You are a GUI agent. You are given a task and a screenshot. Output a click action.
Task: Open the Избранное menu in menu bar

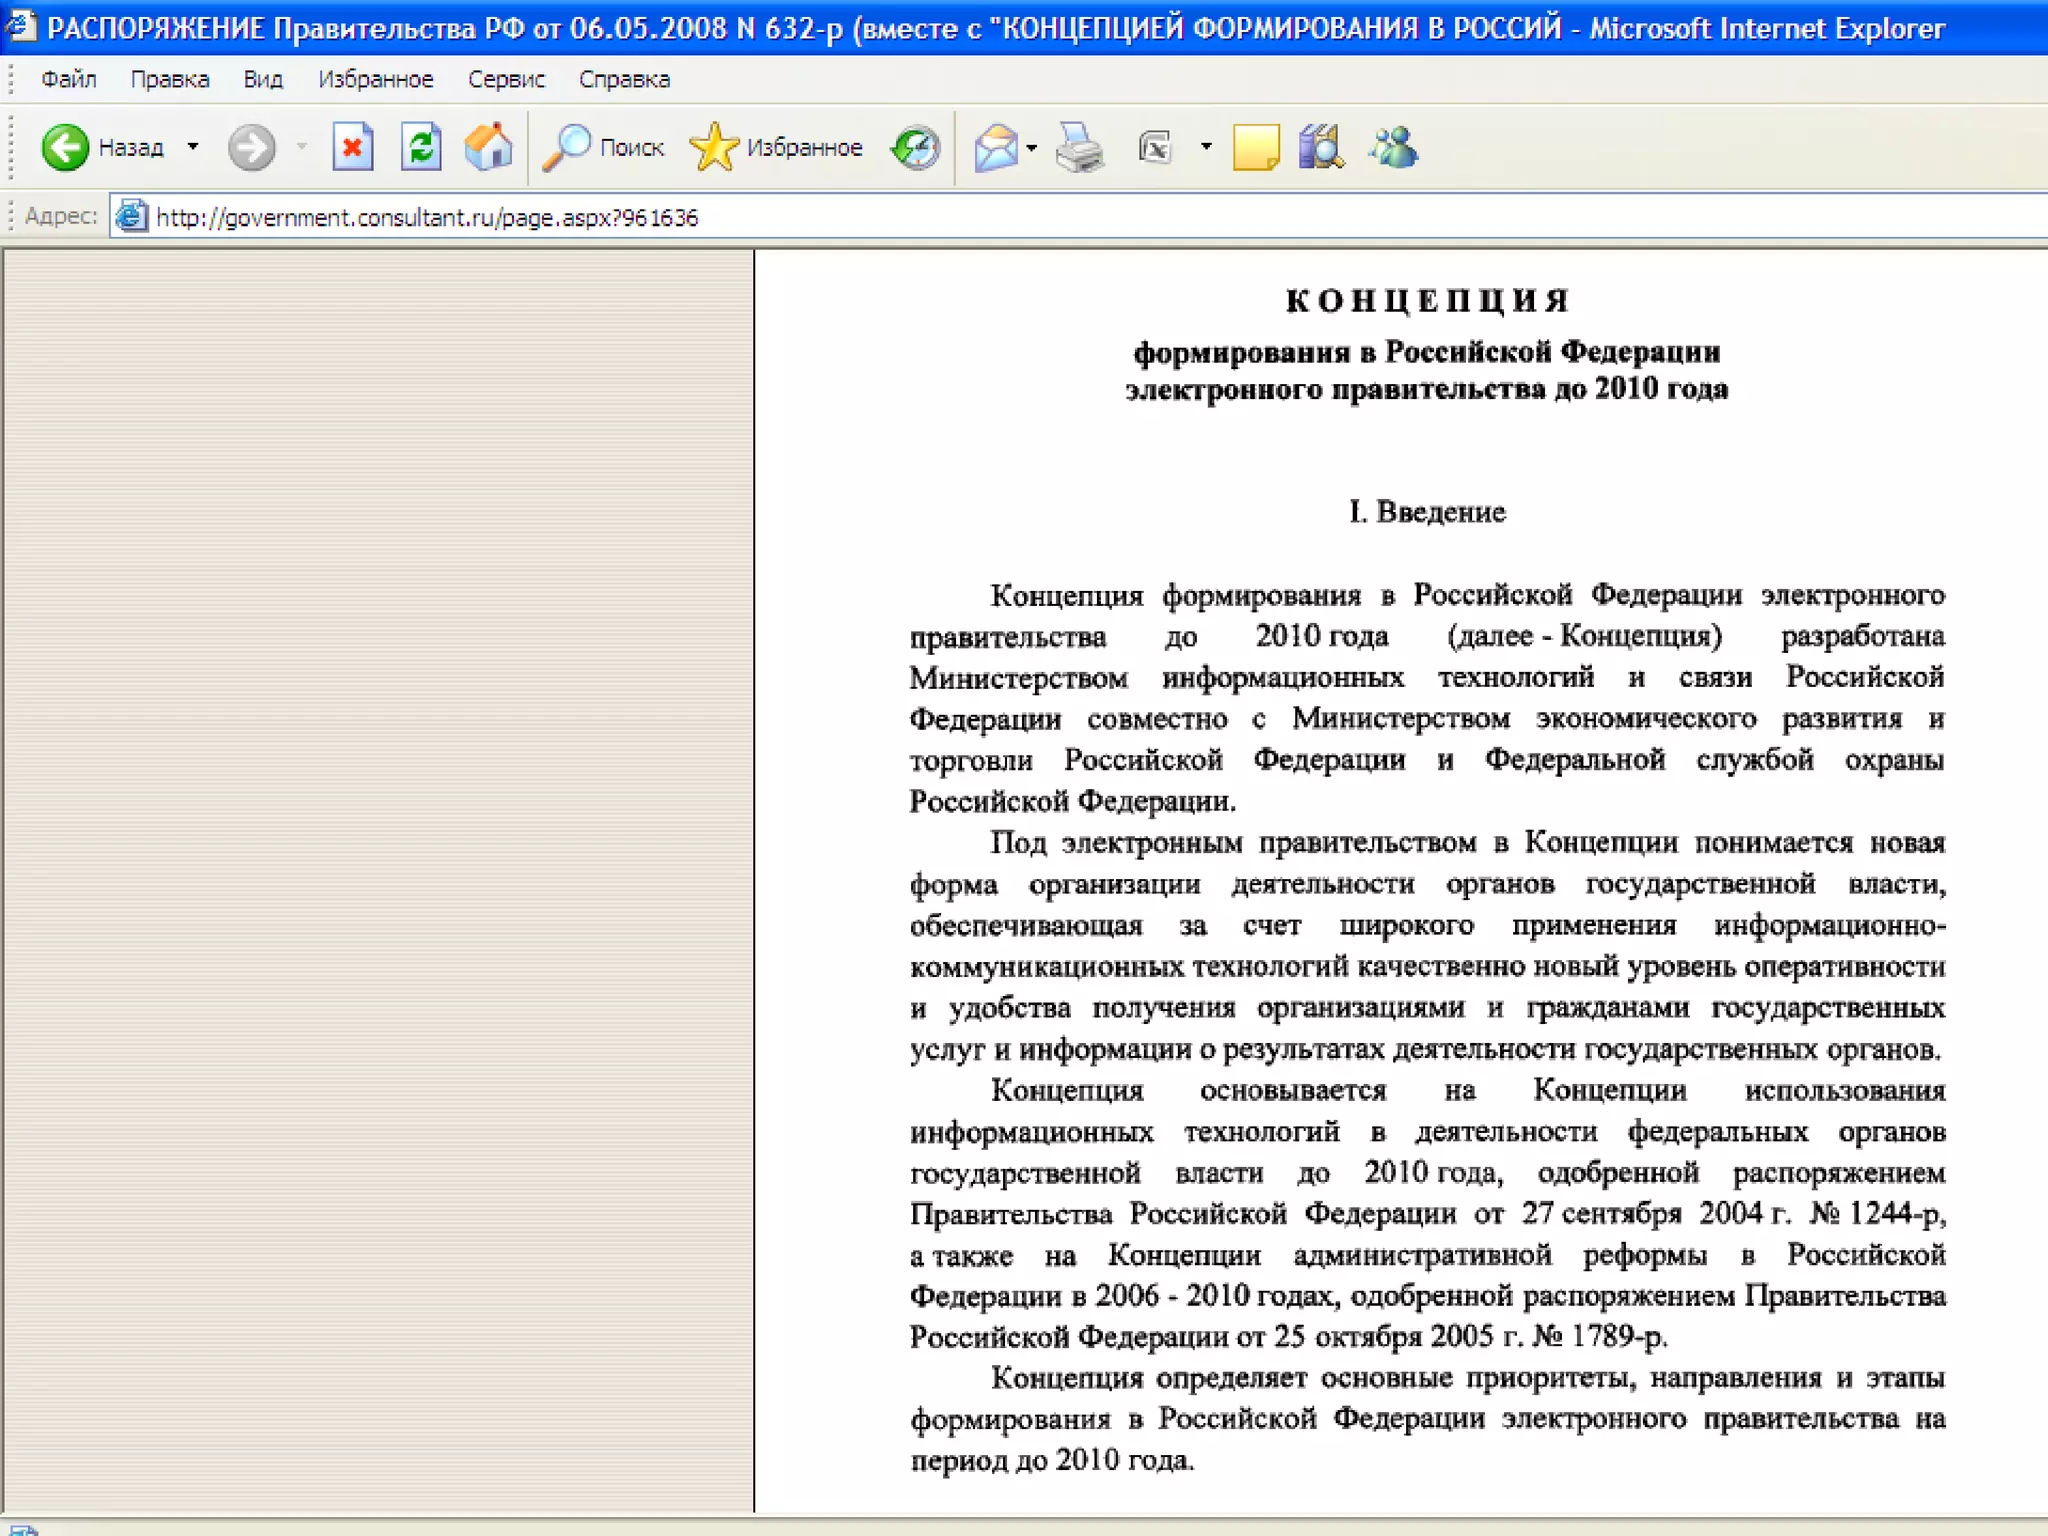376,79
